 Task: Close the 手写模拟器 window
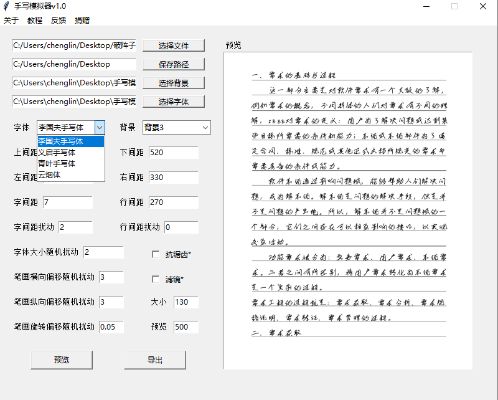(x=483, y=6)
